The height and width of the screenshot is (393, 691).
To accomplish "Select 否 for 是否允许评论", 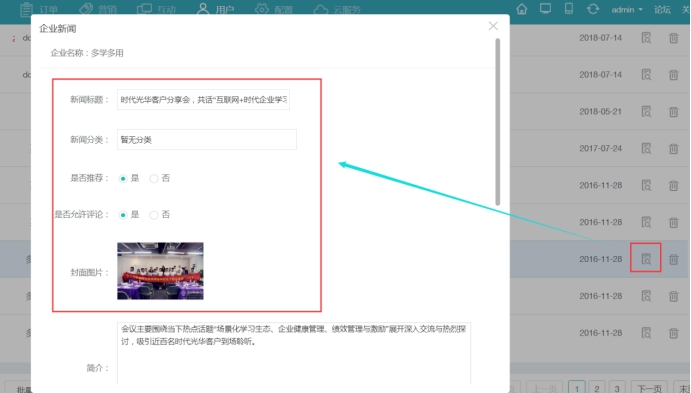I will coord(154,215).
